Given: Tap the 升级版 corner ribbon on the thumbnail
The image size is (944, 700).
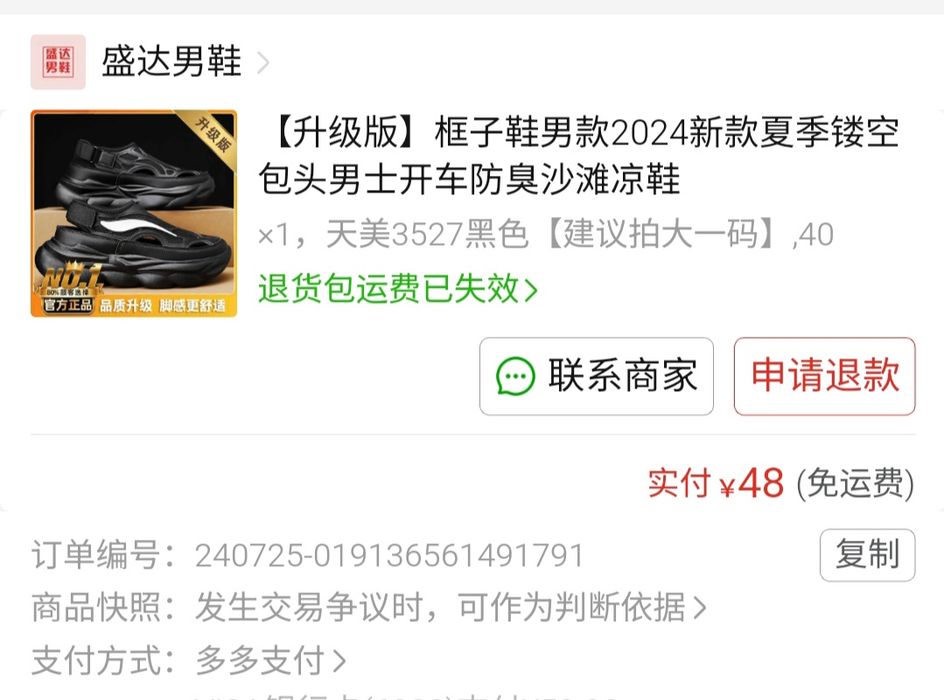Looking at the screenshot, I should click(x=211, y=135).
